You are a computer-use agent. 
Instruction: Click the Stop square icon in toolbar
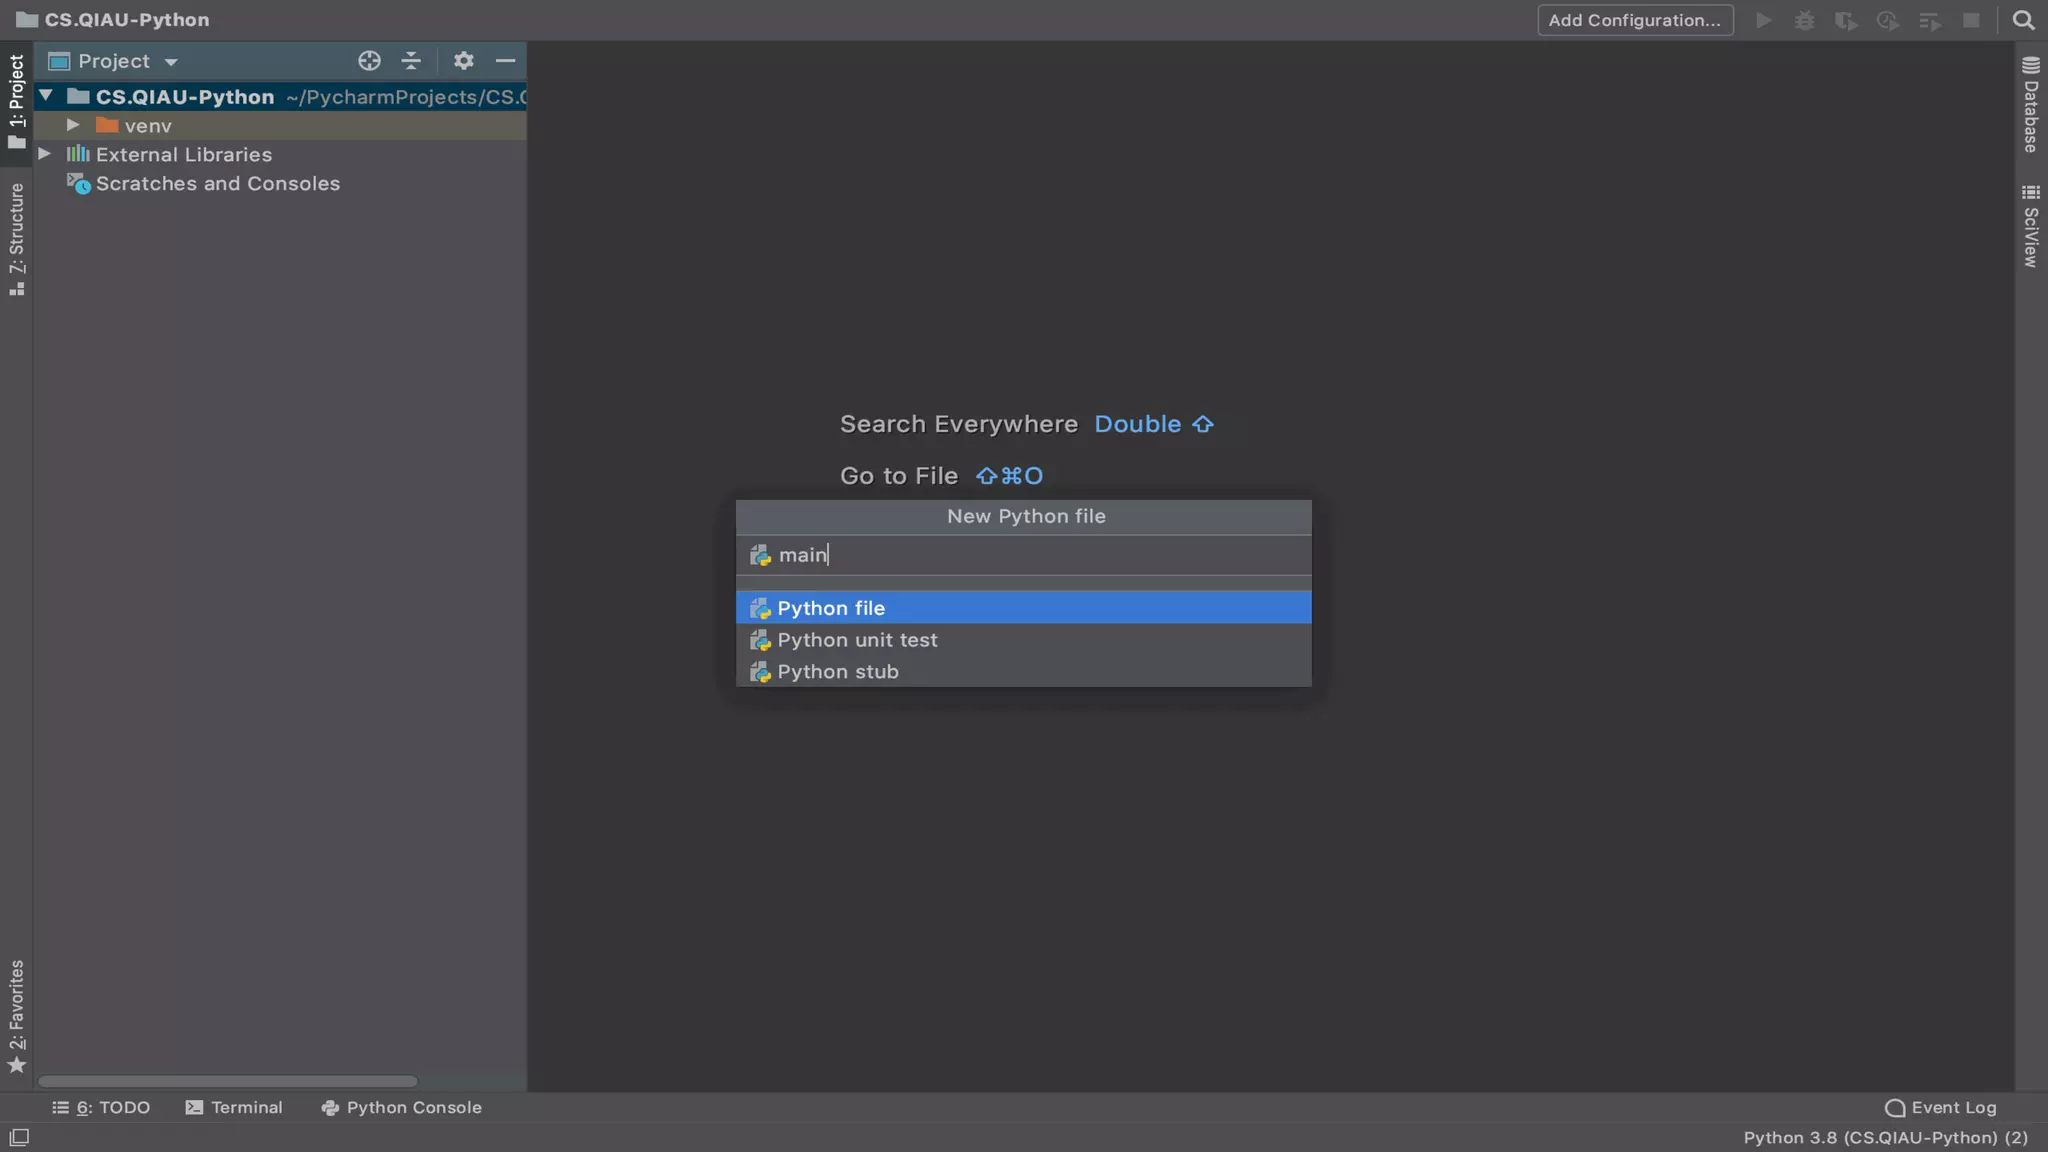coord(1971,20)
